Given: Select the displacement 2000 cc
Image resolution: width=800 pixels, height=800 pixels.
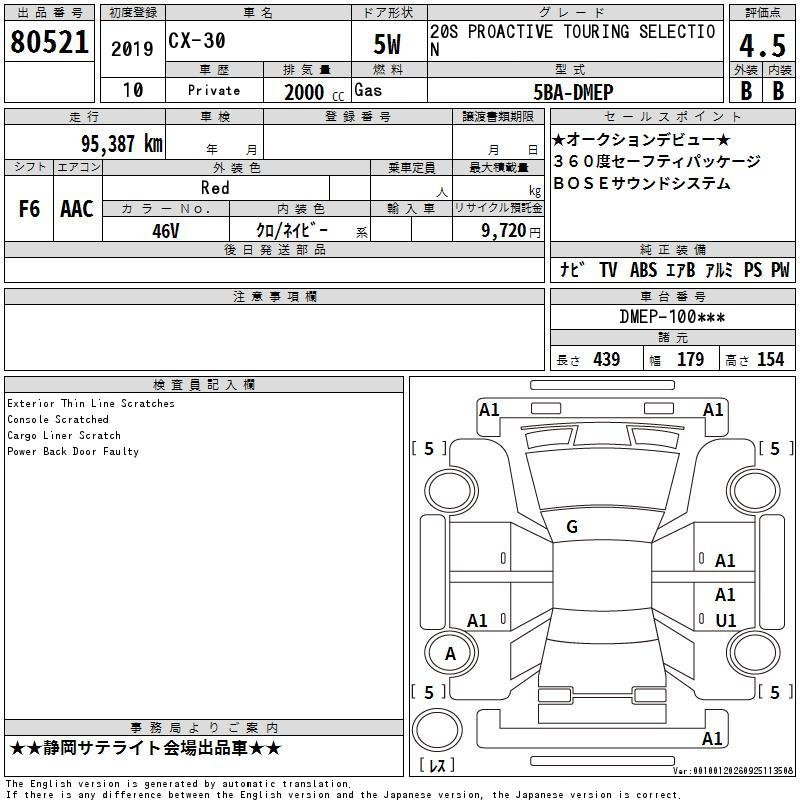Looking at the screenshot, I should pos(314,92).
